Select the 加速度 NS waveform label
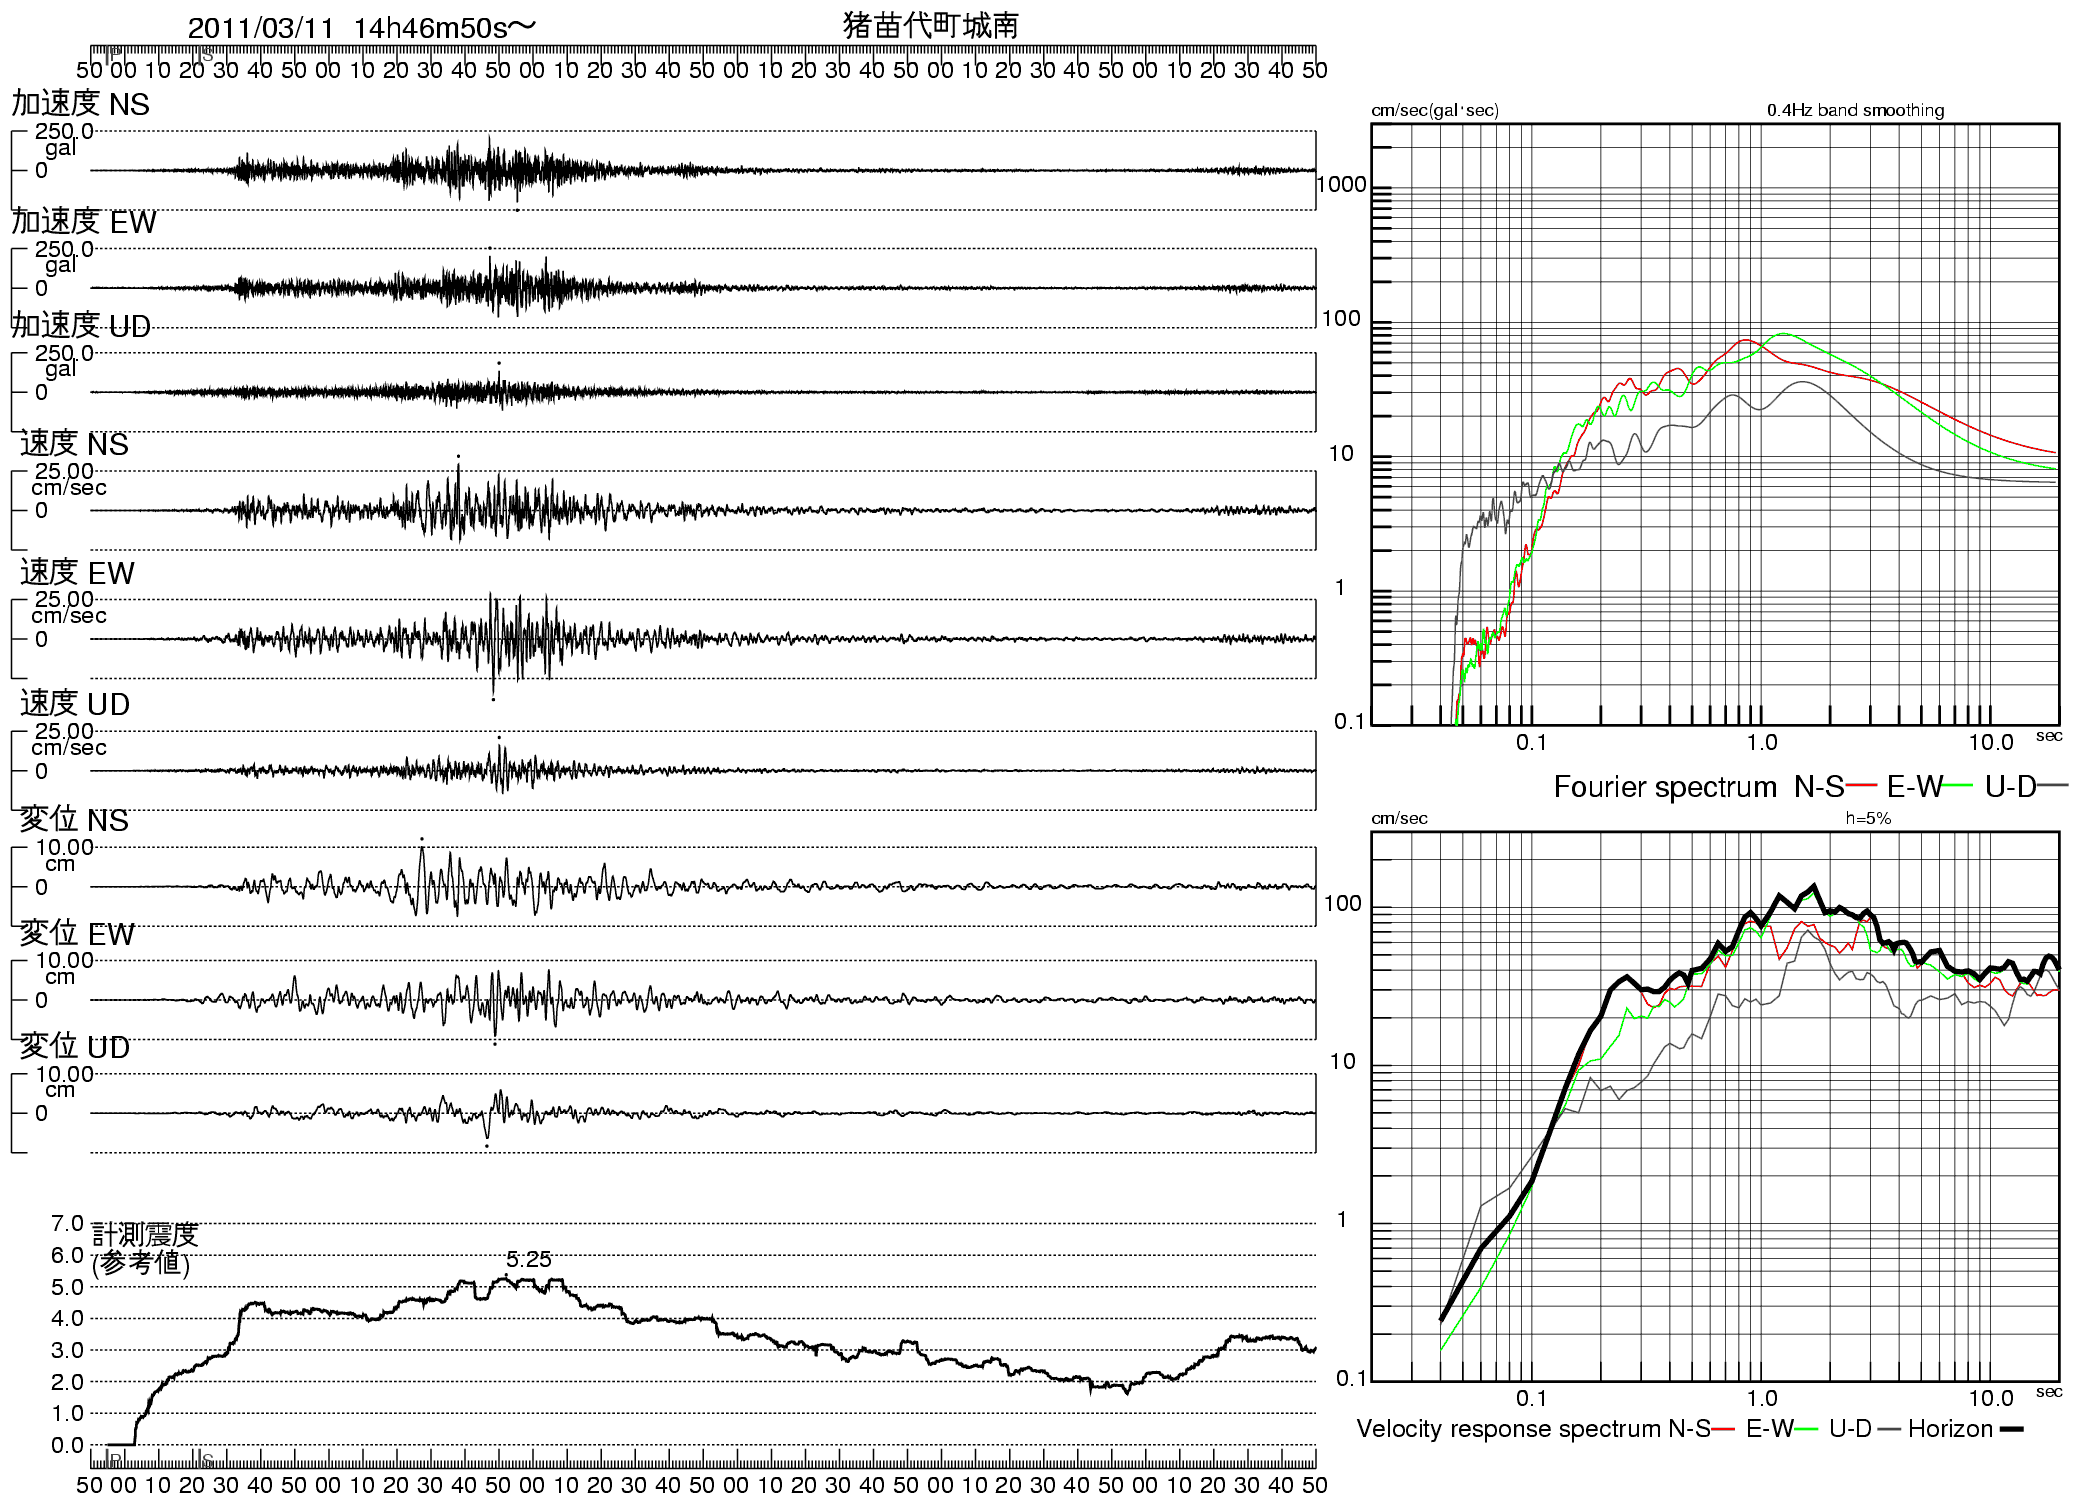This screenshot has width=2079, height=1503. (80, 104)
